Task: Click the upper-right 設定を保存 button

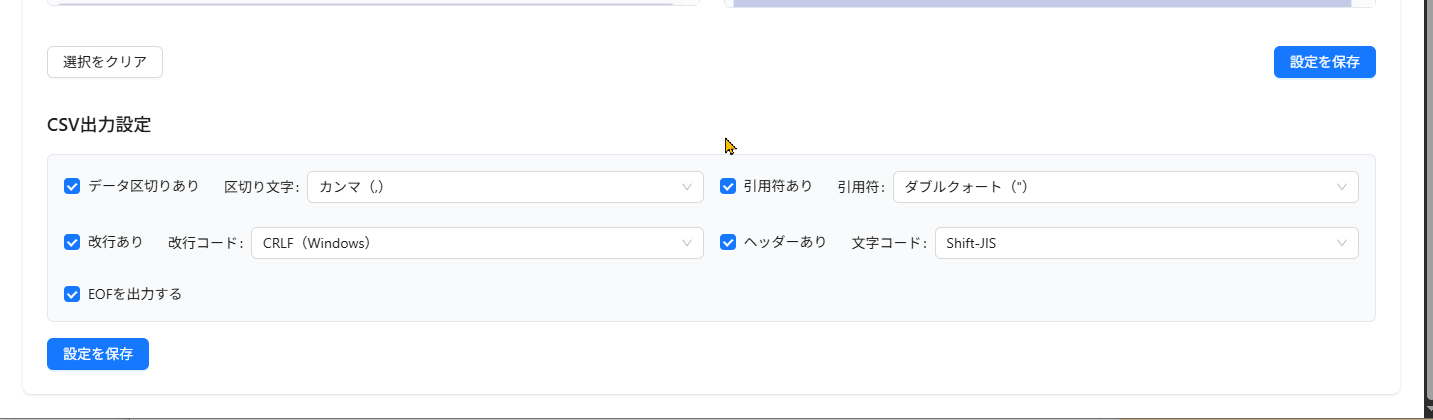Action: click(x=1324, y=62)
